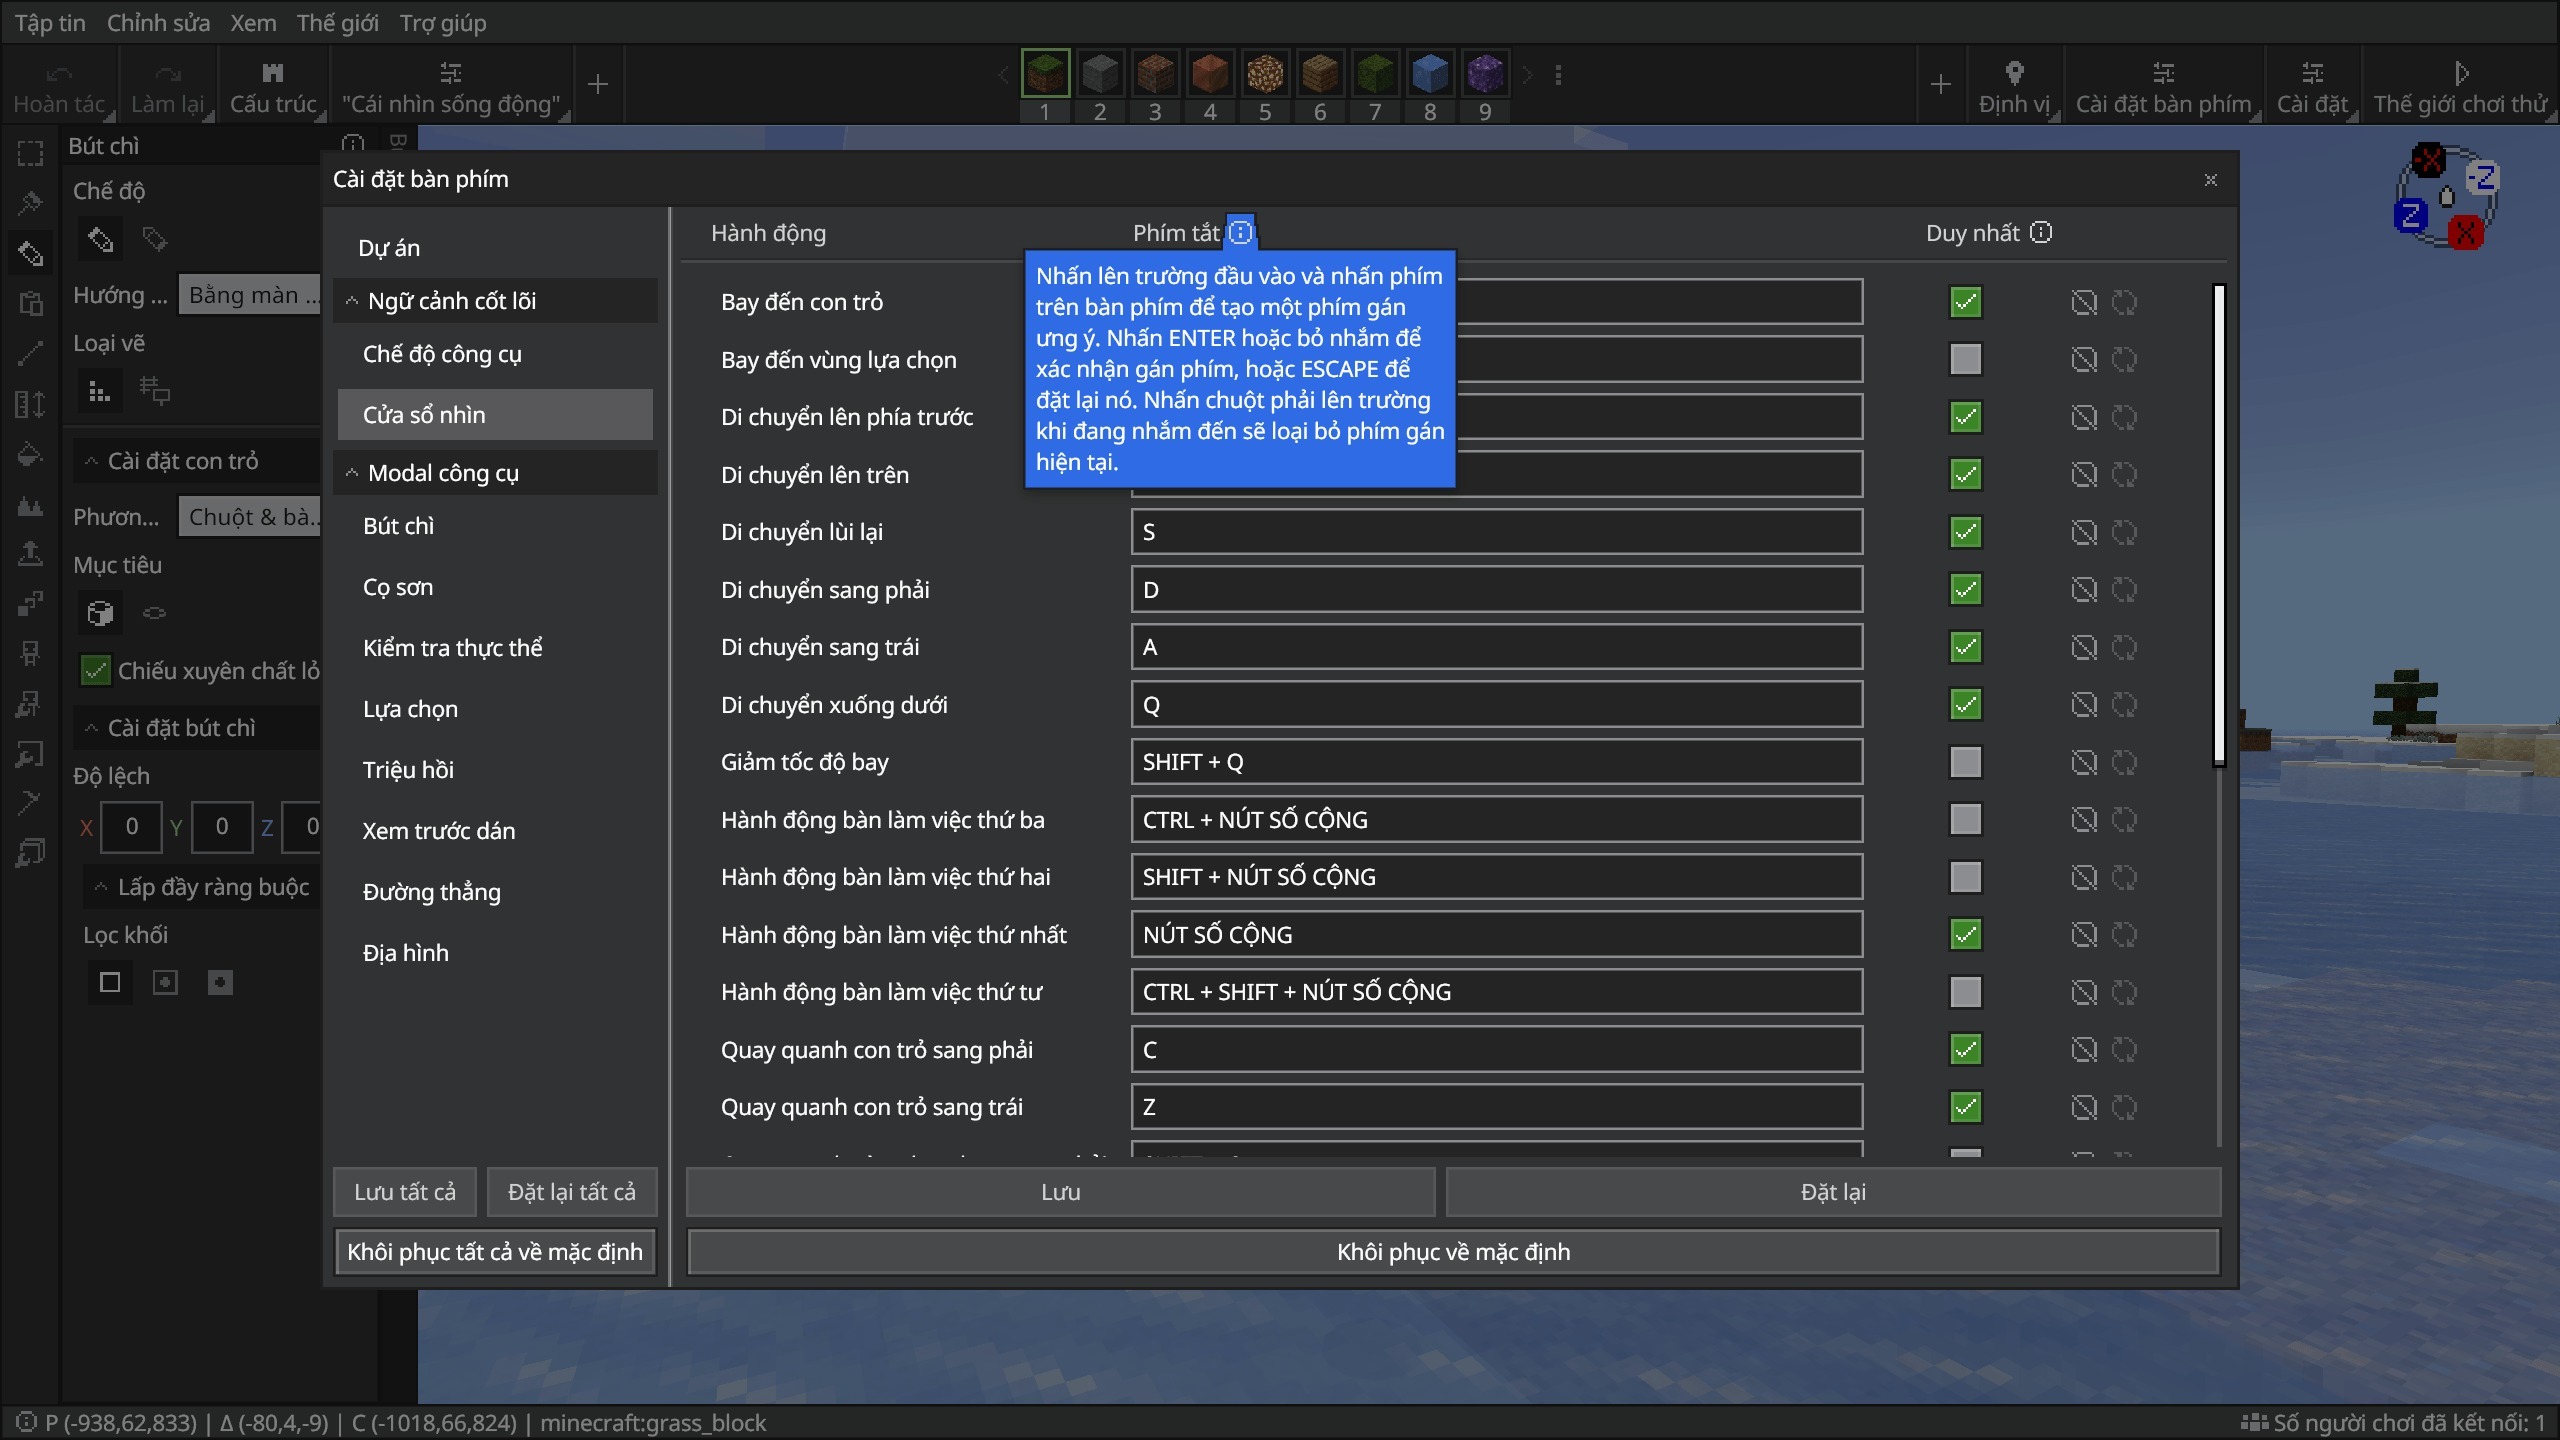Viewport: 2560px width, 1440px height.
Task: Toggle Duy nhất checkbox for Di chuyển xuống dưới
Action: pos(1966,705)
